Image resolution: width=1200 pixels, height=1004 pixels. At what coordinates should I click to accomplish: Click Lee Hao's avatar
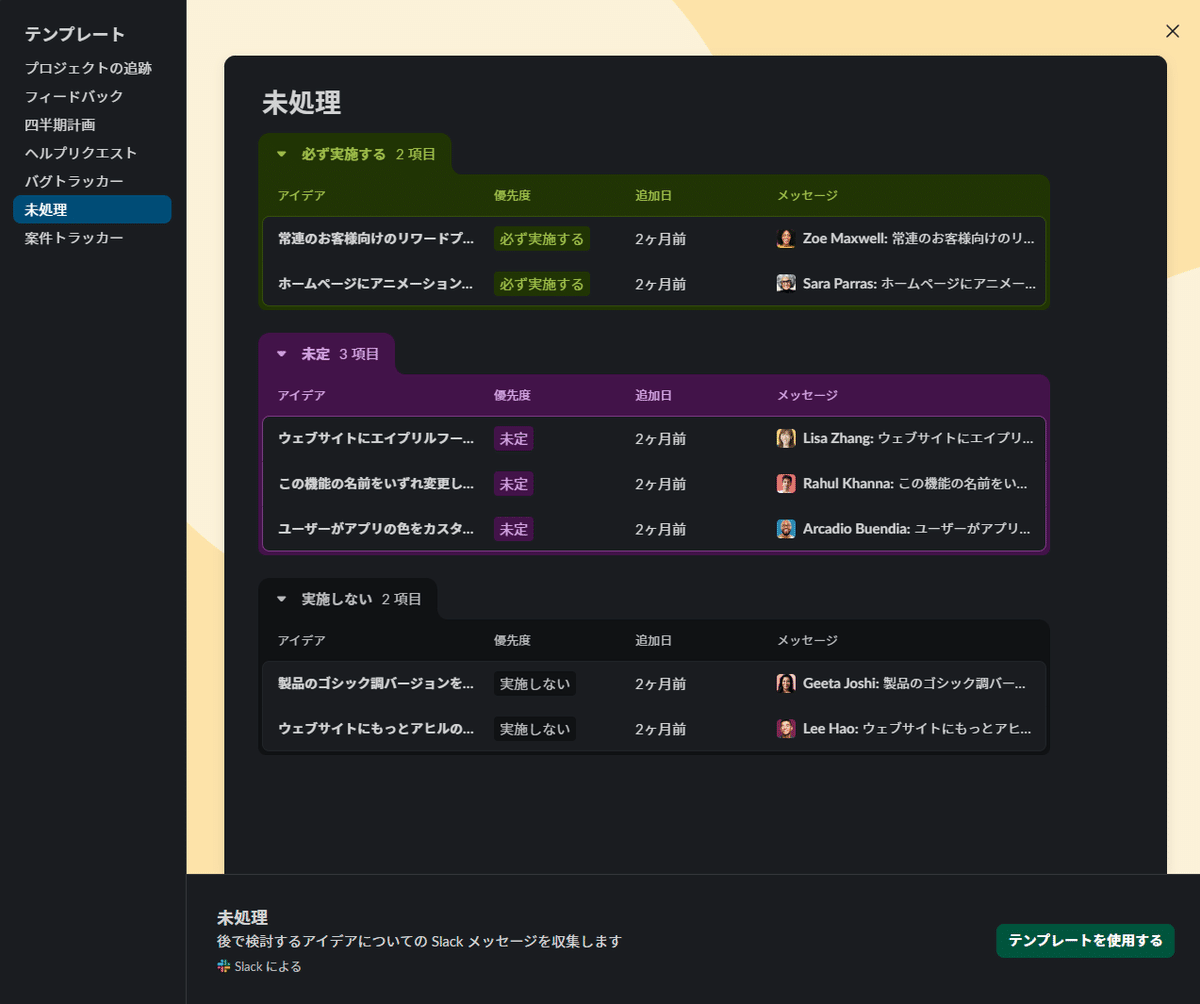pos(786,728)
